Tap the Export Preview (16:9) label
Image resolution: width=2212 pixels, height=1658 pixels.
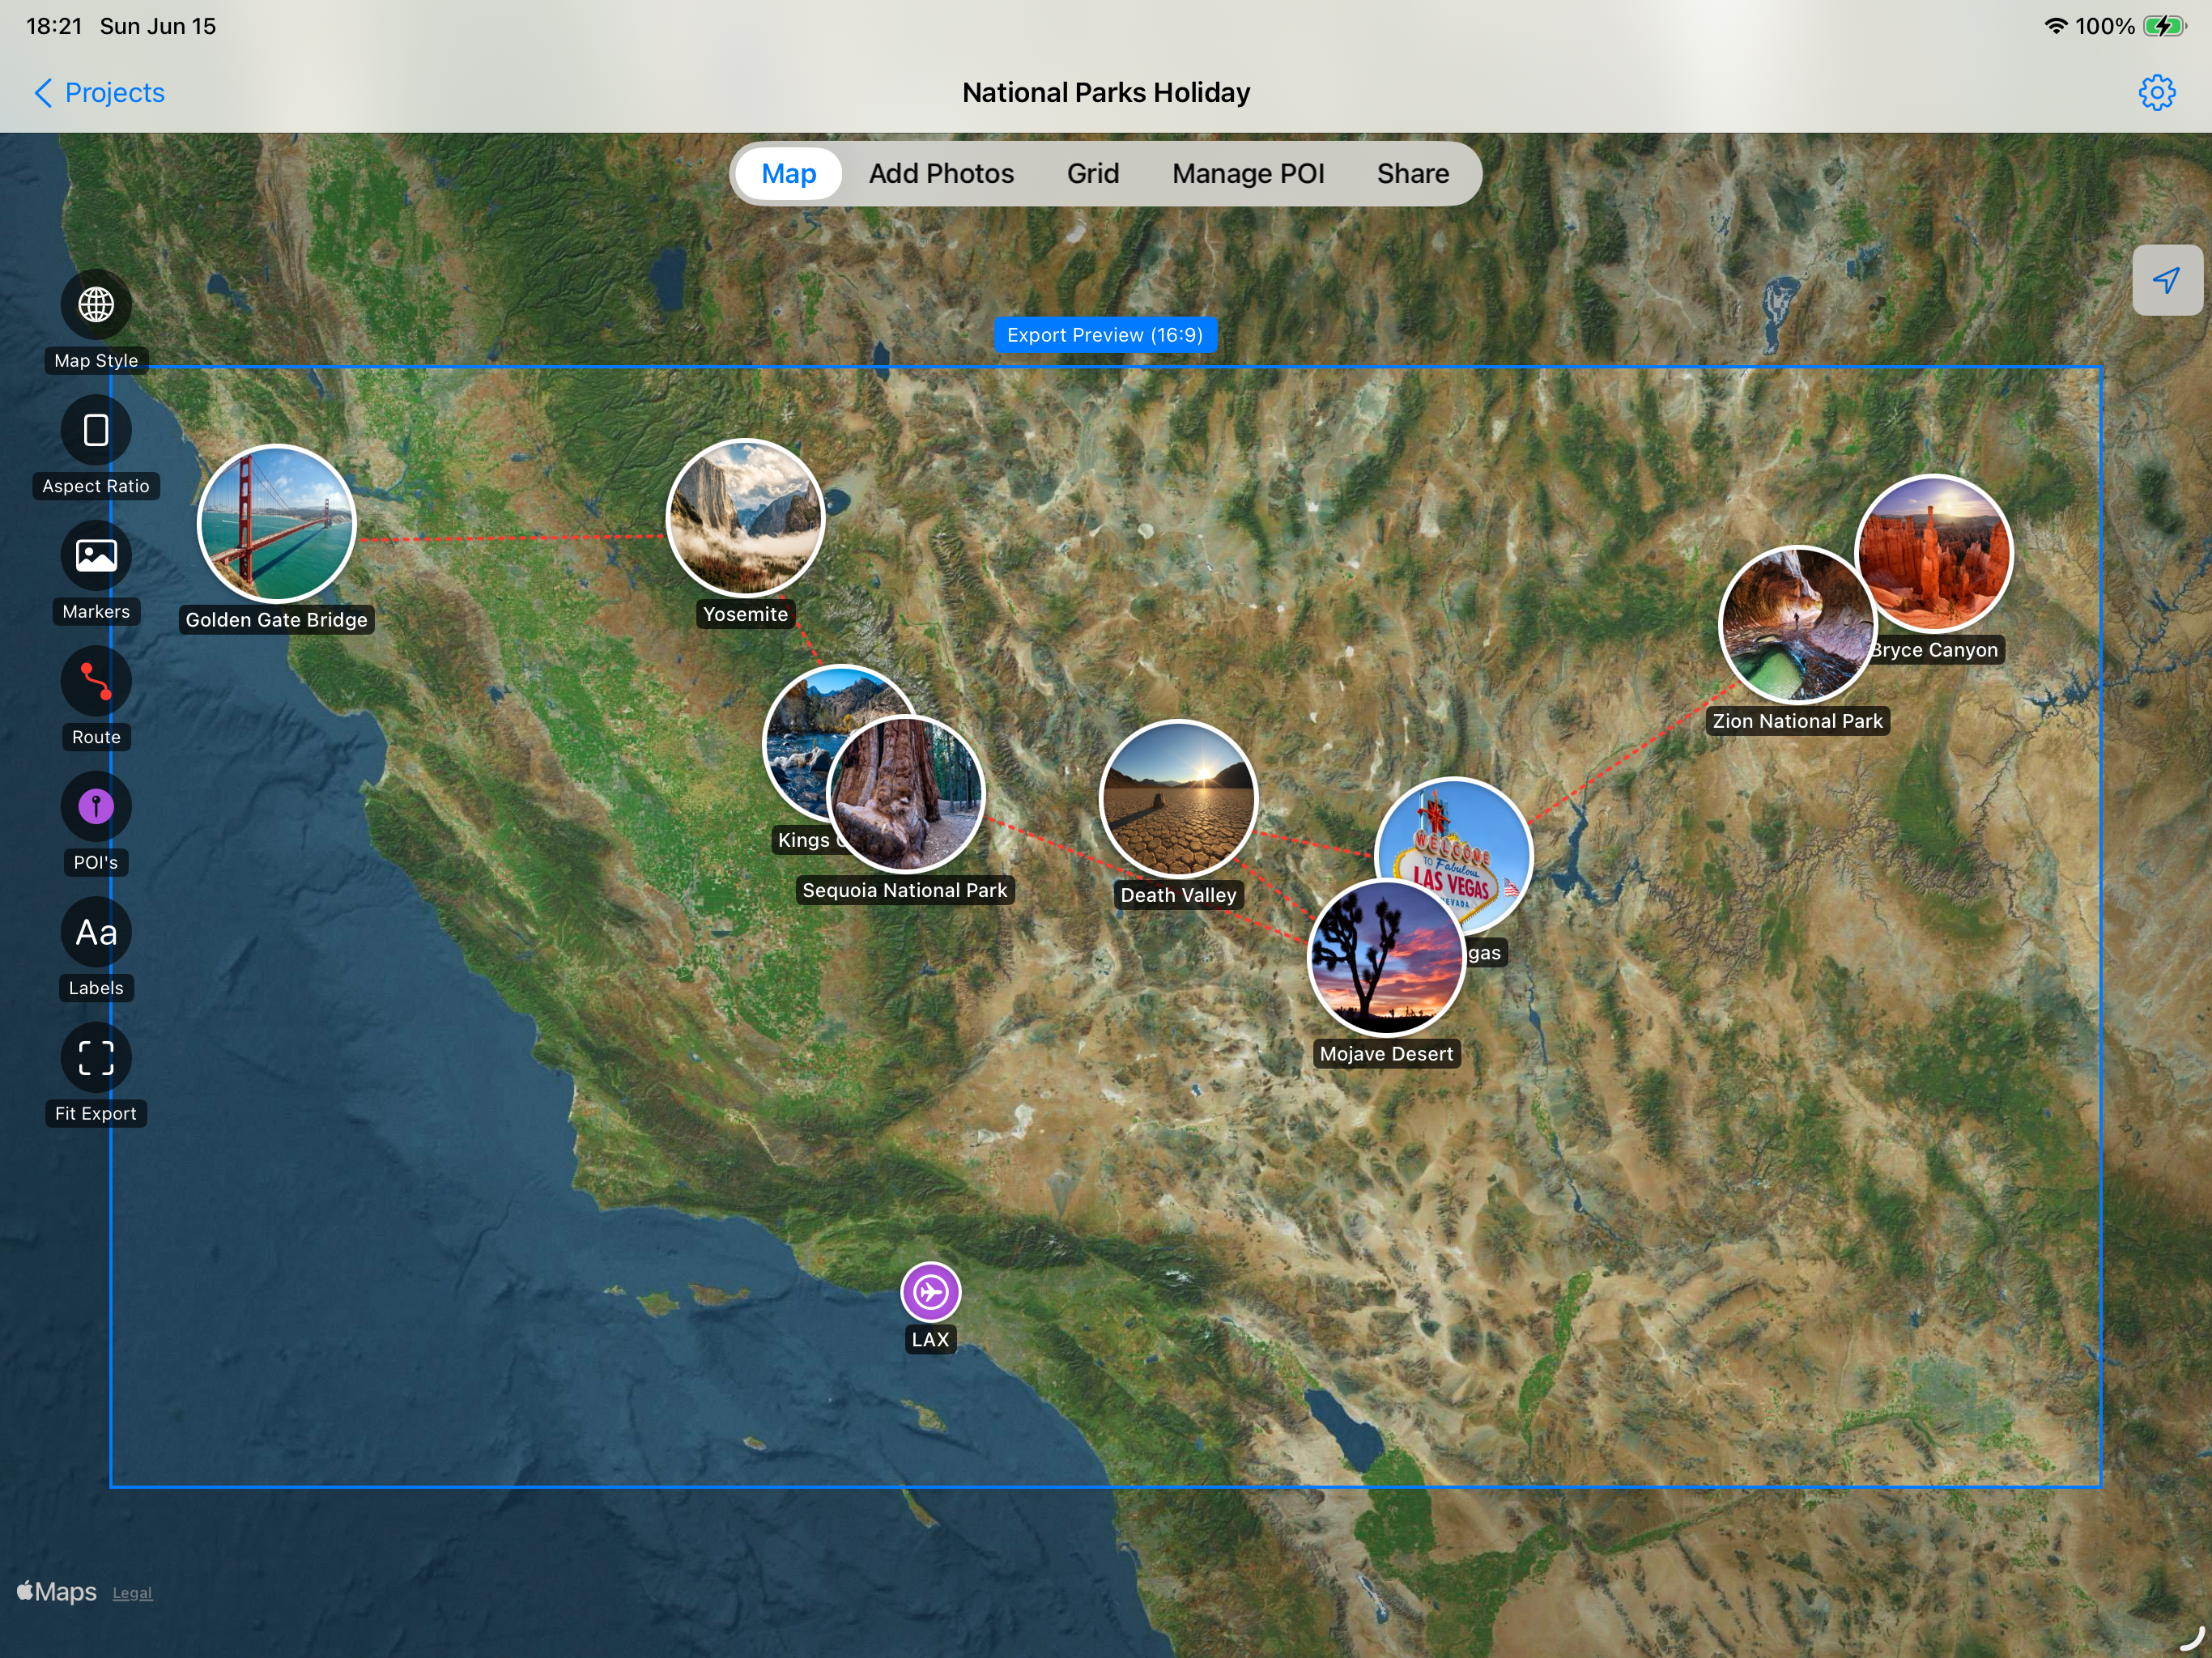(1104, 335)
